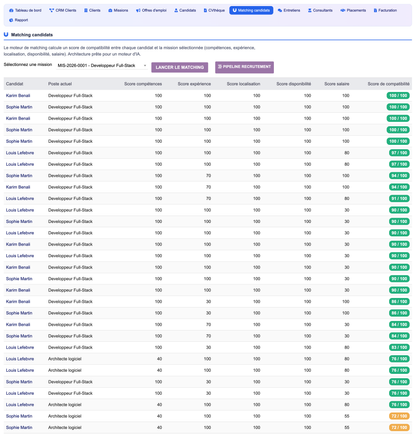The width and height of the screenshot is (416, 445).
Task: Open the CVthèque tab
Action: pos(214,10)
